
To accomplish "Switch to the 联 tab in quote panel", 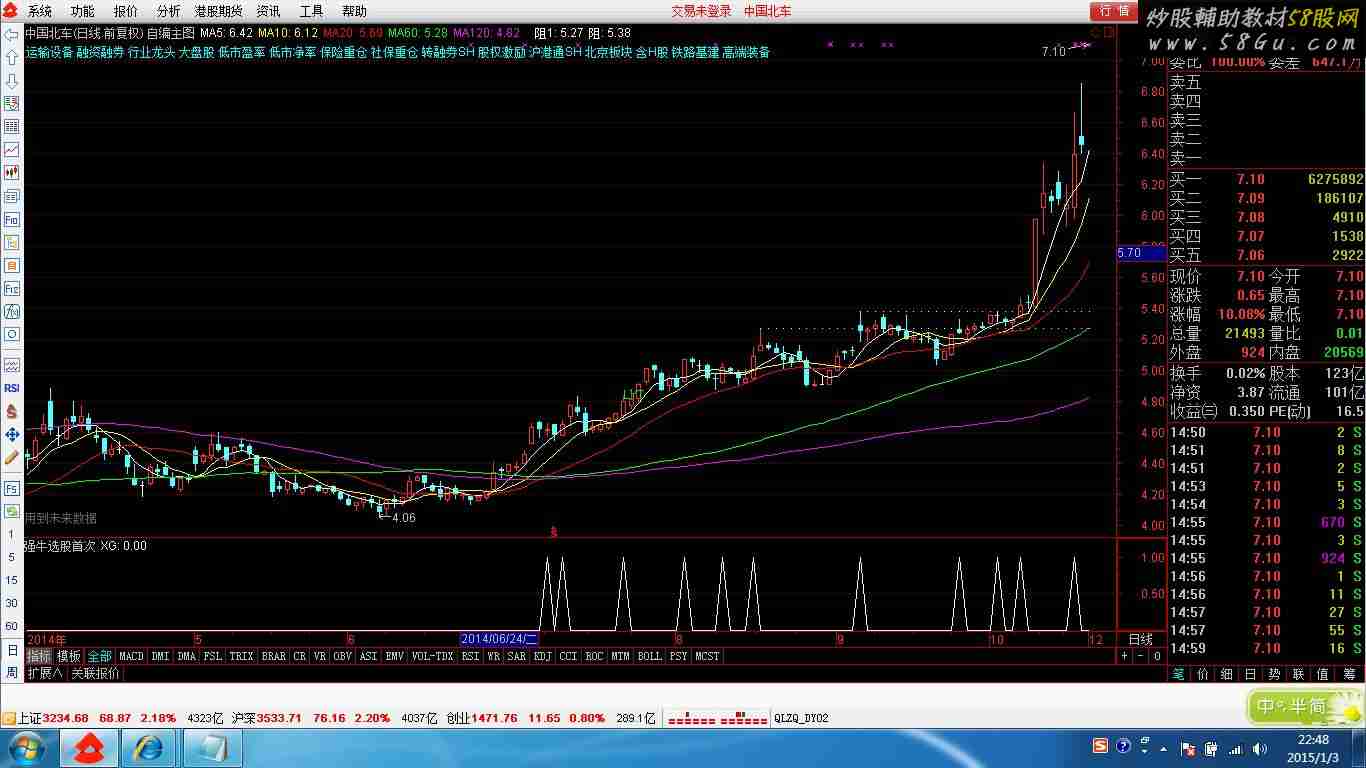I will (x=1299, y=674).
